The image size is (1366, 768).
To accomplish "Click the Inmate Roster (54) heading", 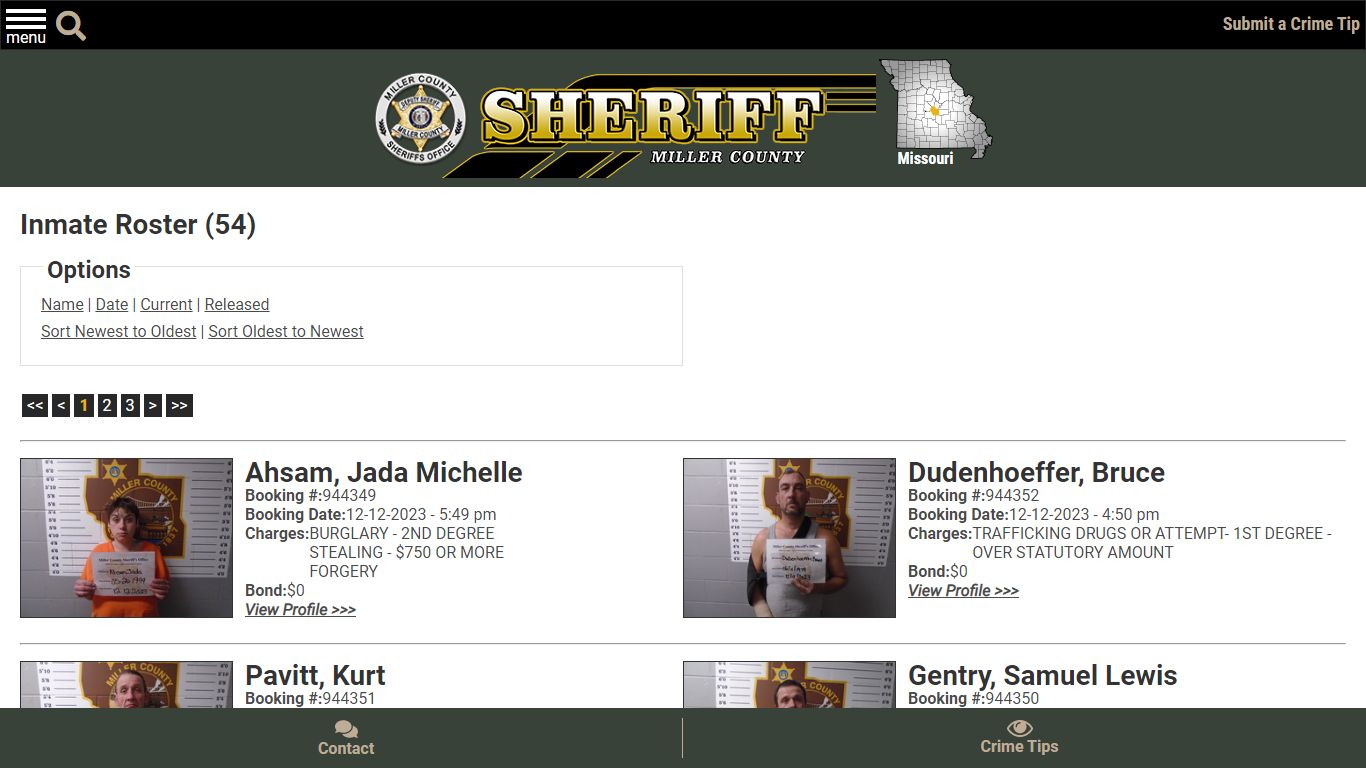I will (x=138, y=224).
